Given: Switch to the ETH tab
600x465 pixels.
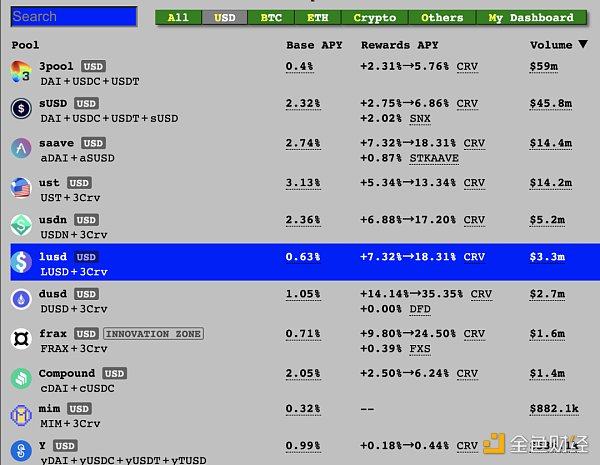Looking at the screenshot, I should (x=318, y=18).
